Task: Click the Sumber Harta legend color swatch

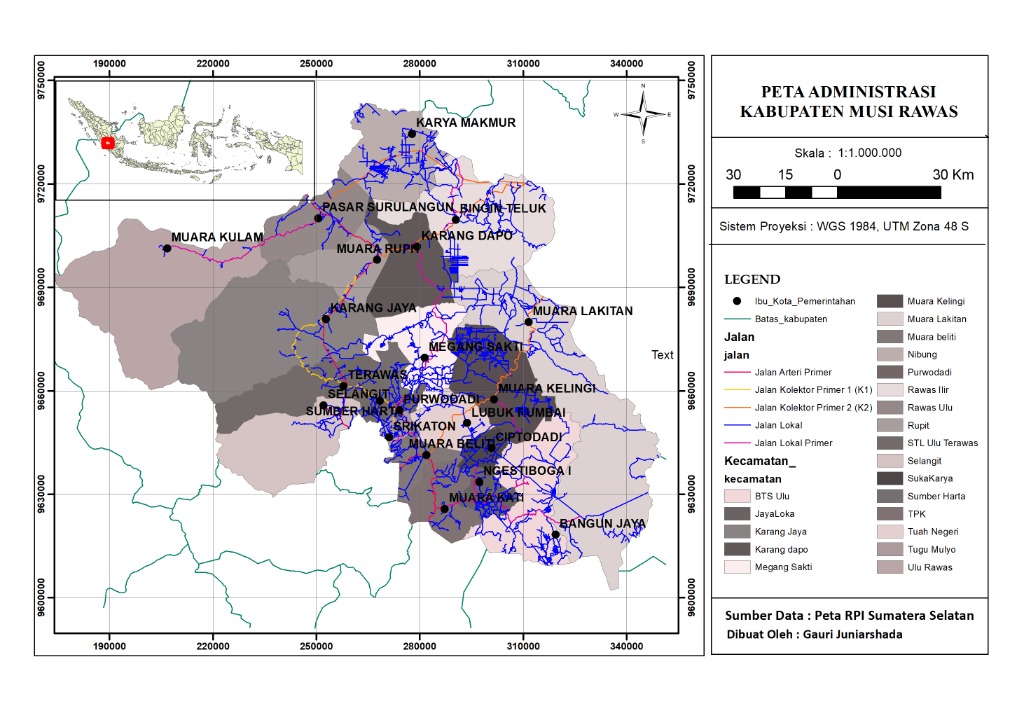Action: pos(889,496)
